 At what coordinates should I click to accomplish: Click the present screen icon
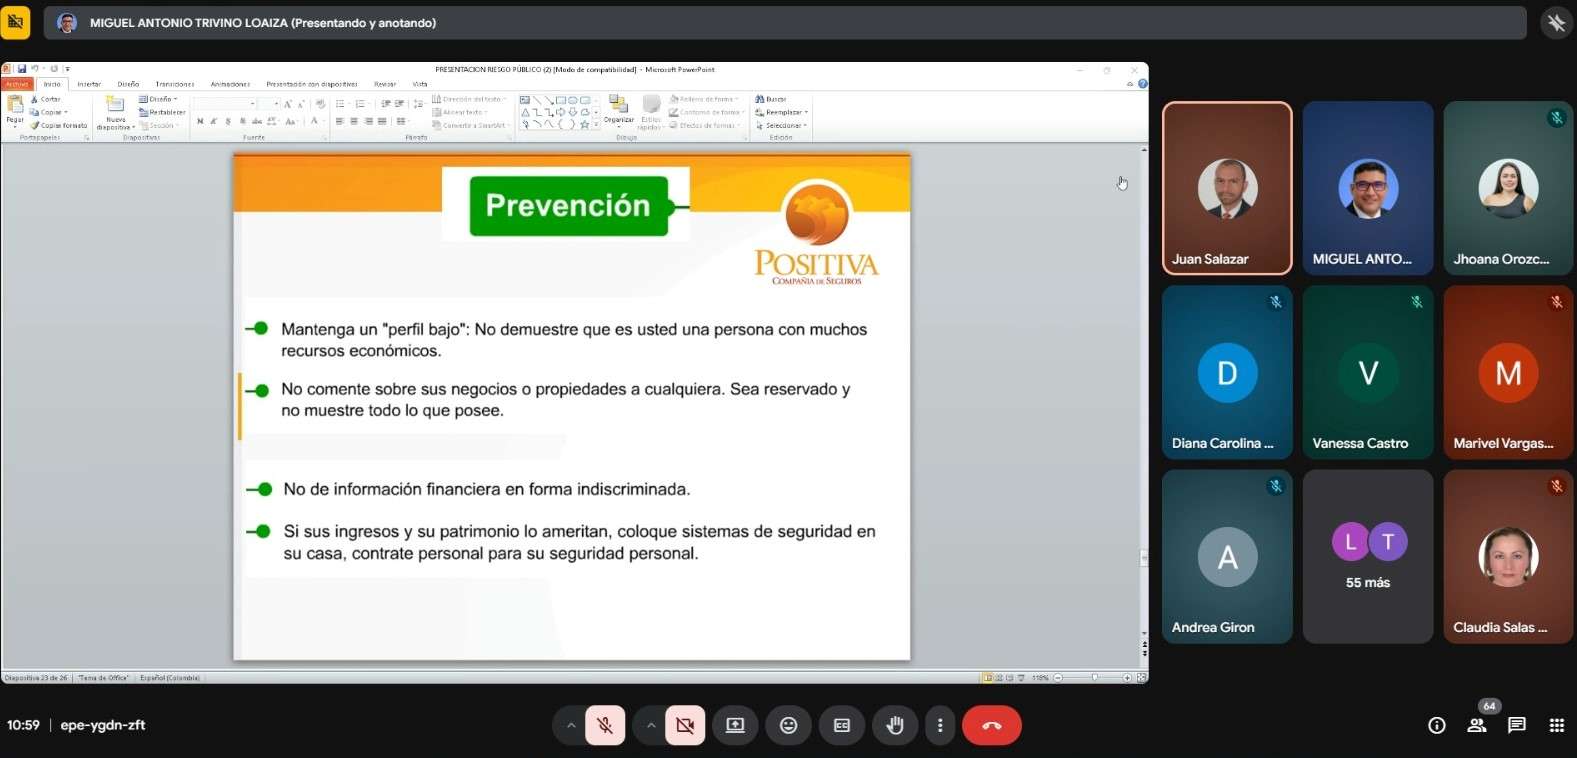coord(735,726)
